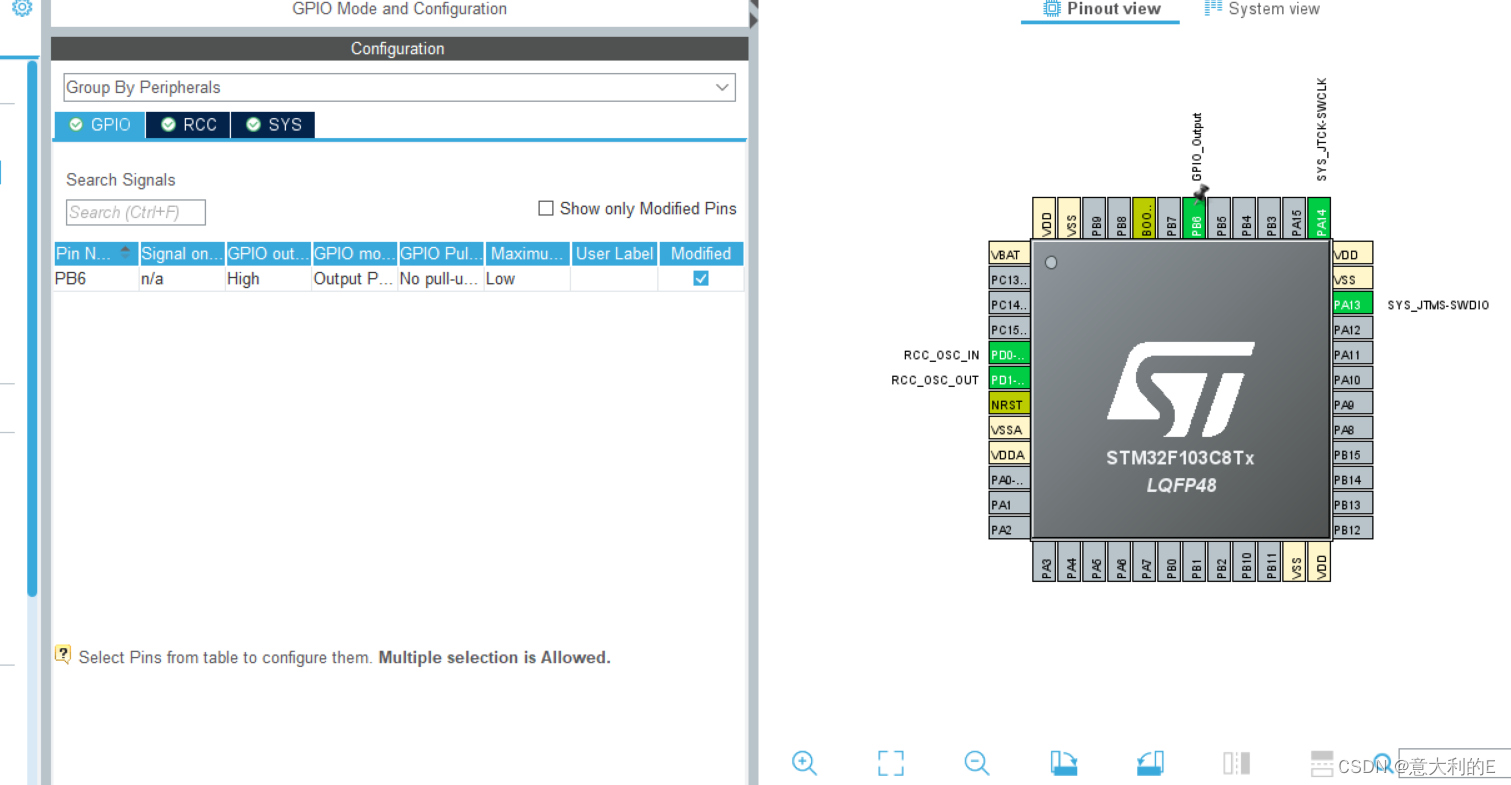The width and height of the screenshot is (1511, 785).
Task: Click the GPIO tab green check icon
Action: point(76,125)
